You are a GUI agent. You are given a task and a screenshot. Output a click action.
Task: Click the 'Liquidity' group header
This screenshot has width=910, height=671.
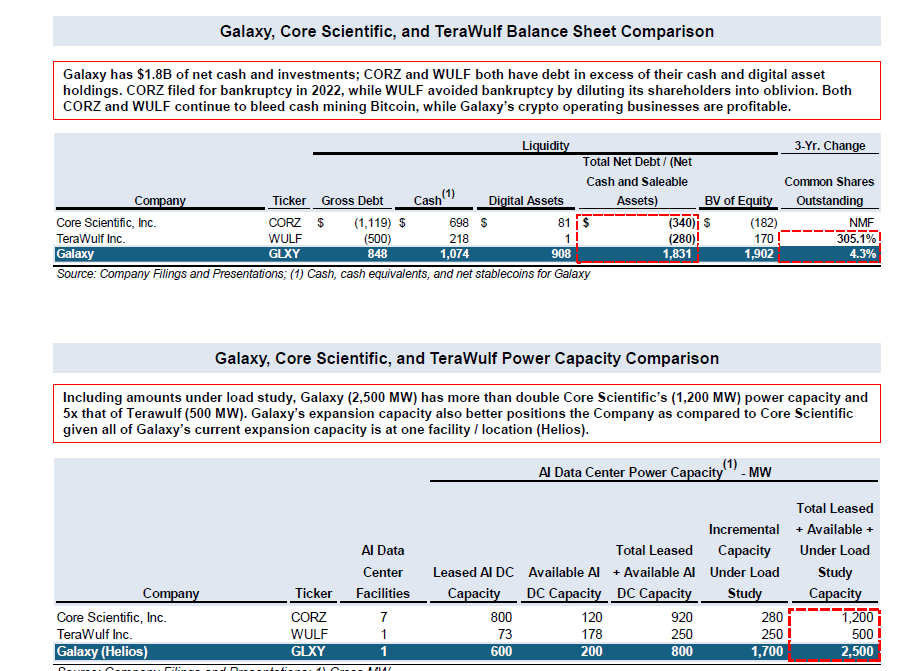(x=546, y=146)
